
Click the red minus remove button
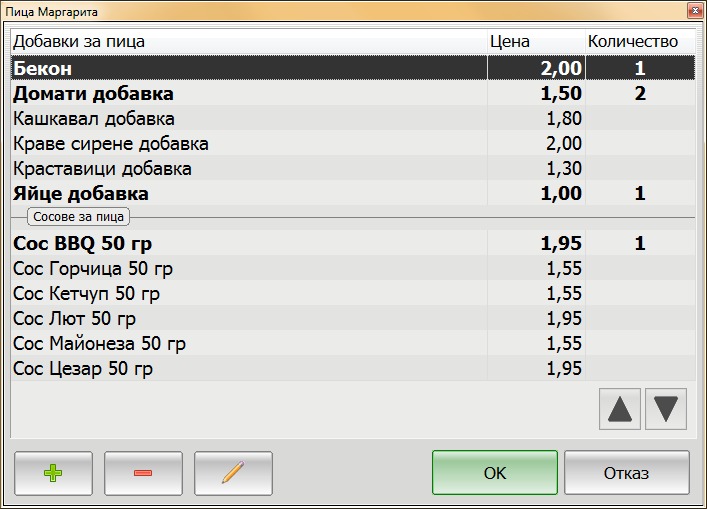[x=143, y=473]
